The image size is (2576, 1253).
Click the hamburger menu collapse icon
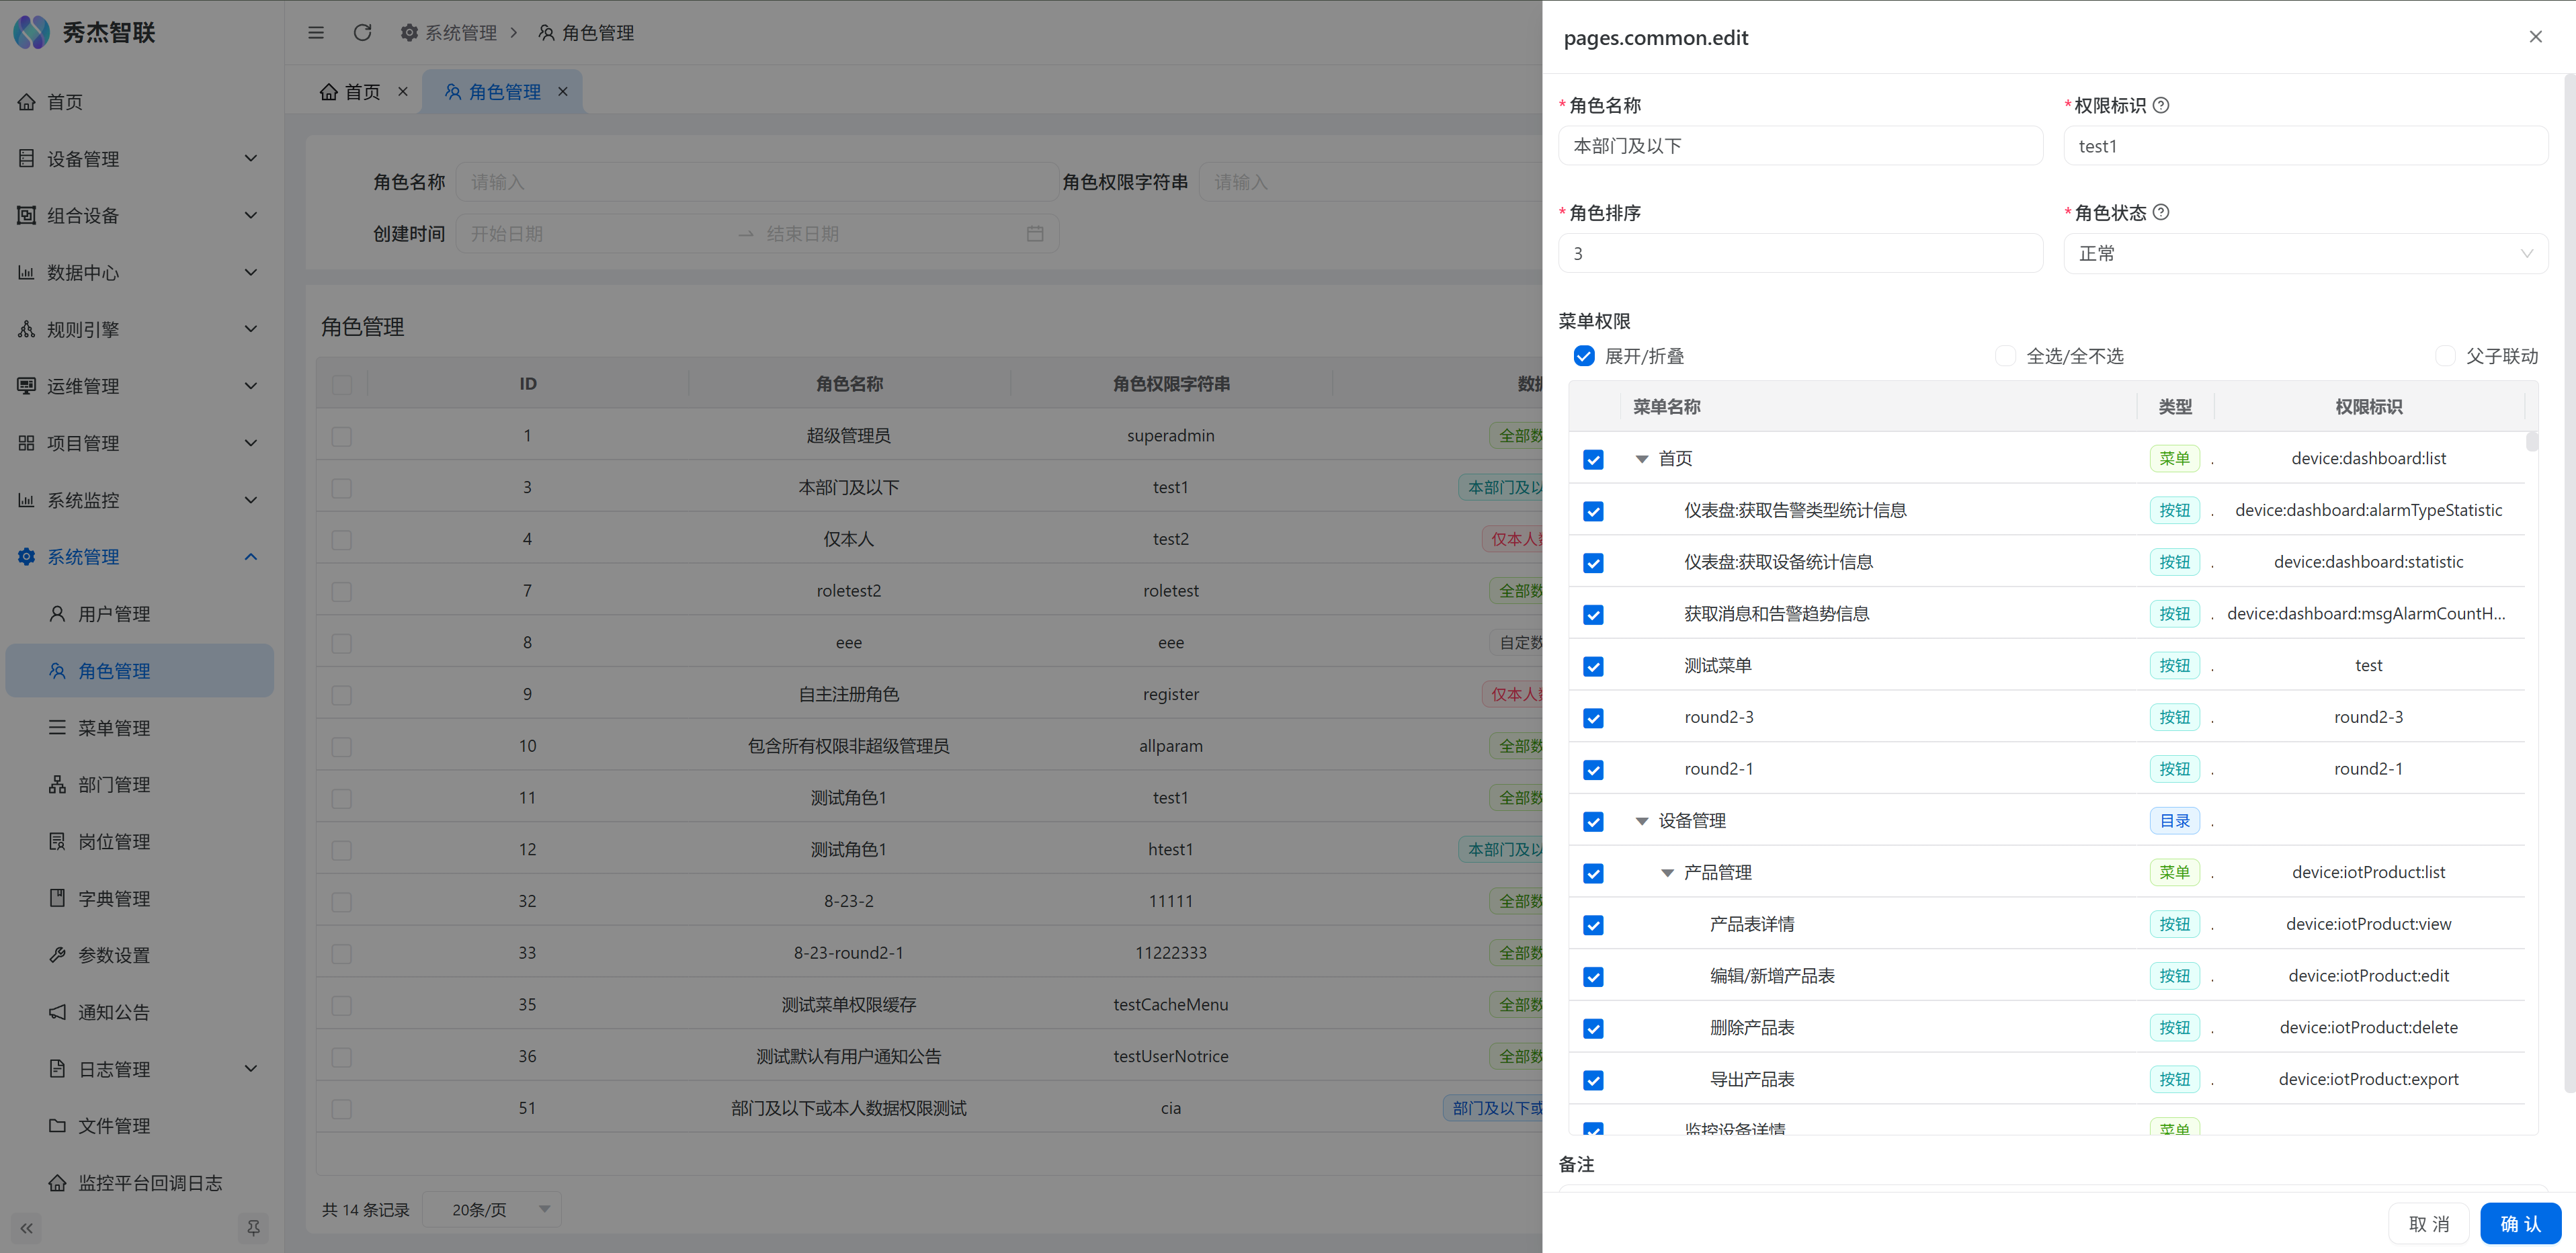(316, 33)
